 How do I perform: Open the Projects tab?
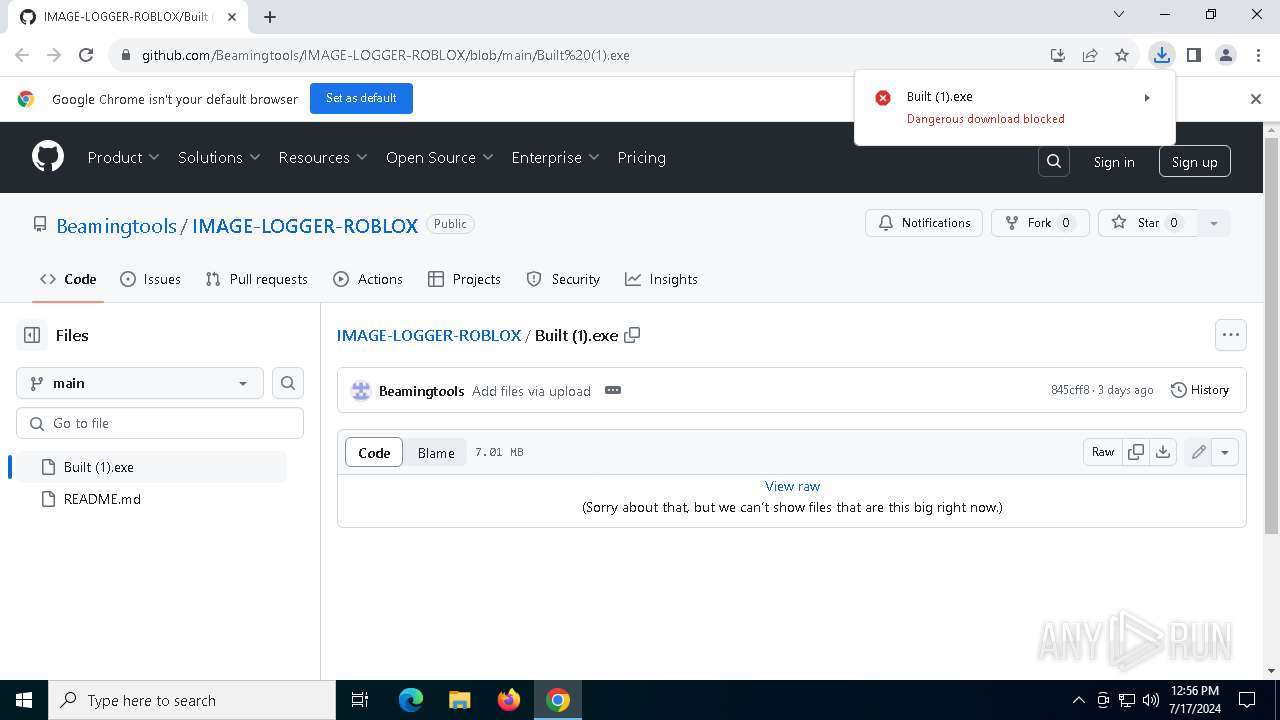pyautogui.click(x=464, y=279)
